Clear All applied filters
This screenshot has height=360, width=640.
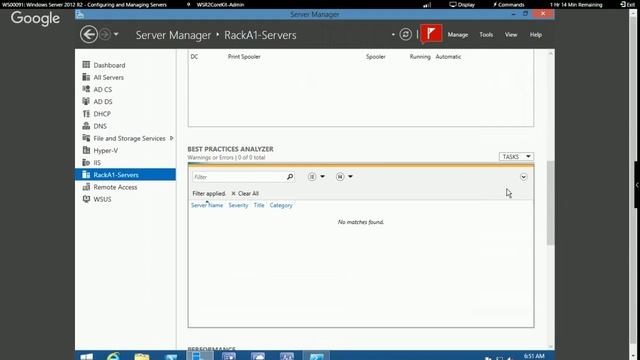click(x=245, y=193)
